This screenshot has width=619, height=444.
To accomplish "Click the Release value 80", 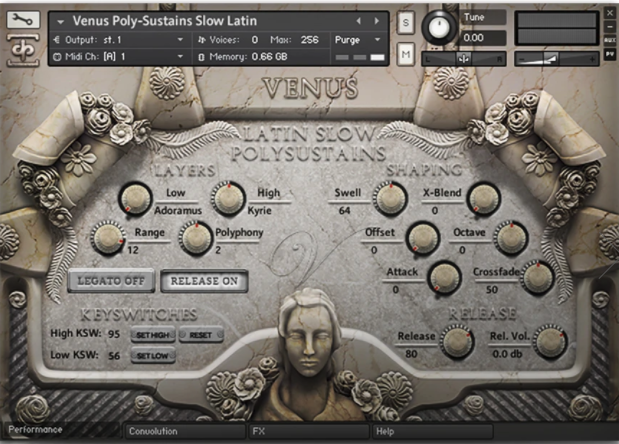I will 411,354.
